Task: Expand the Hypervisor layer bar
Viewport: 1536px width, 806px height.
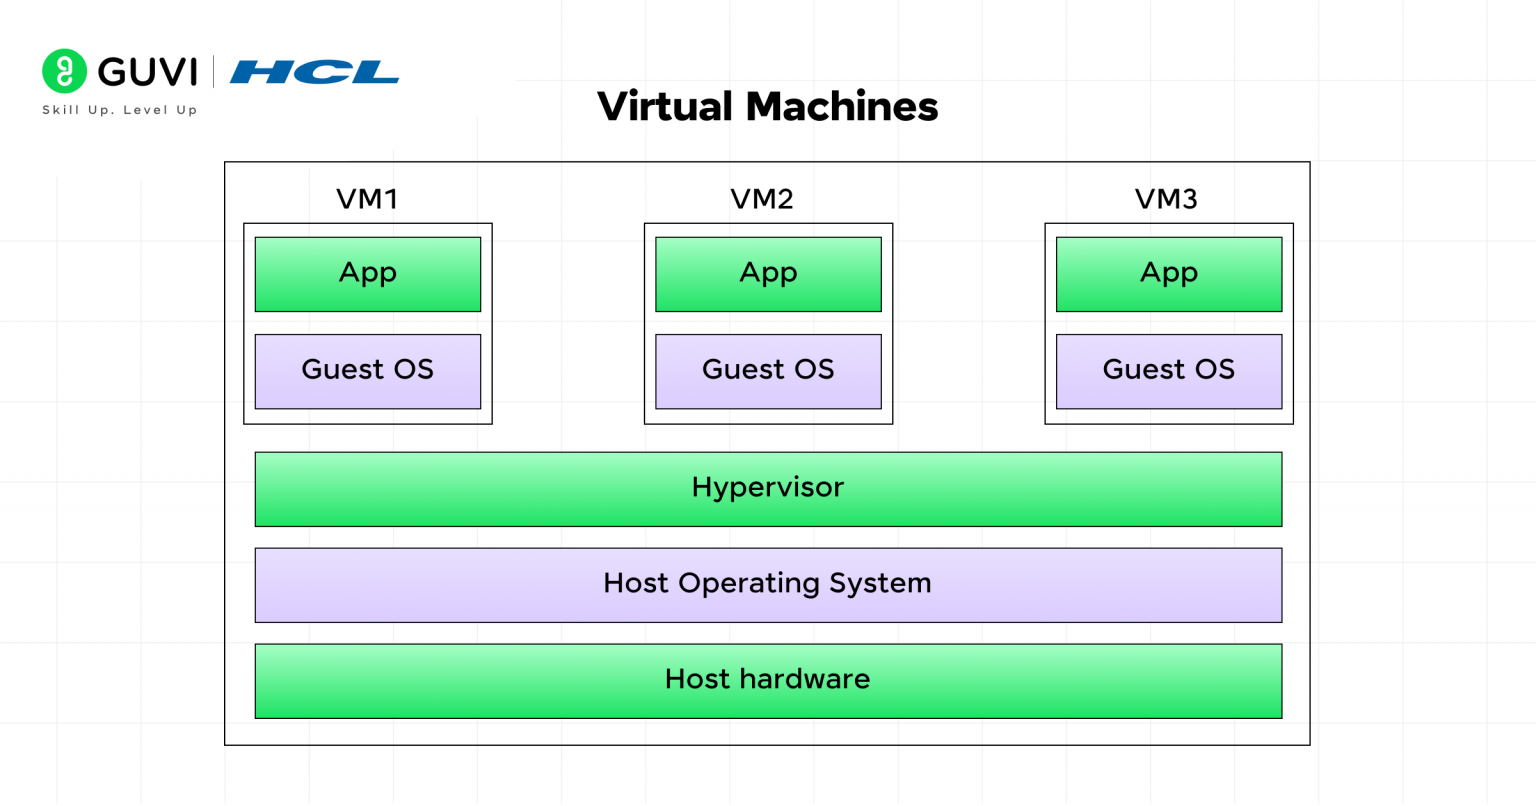Action: pyautogui.click(x=768, y=488)
